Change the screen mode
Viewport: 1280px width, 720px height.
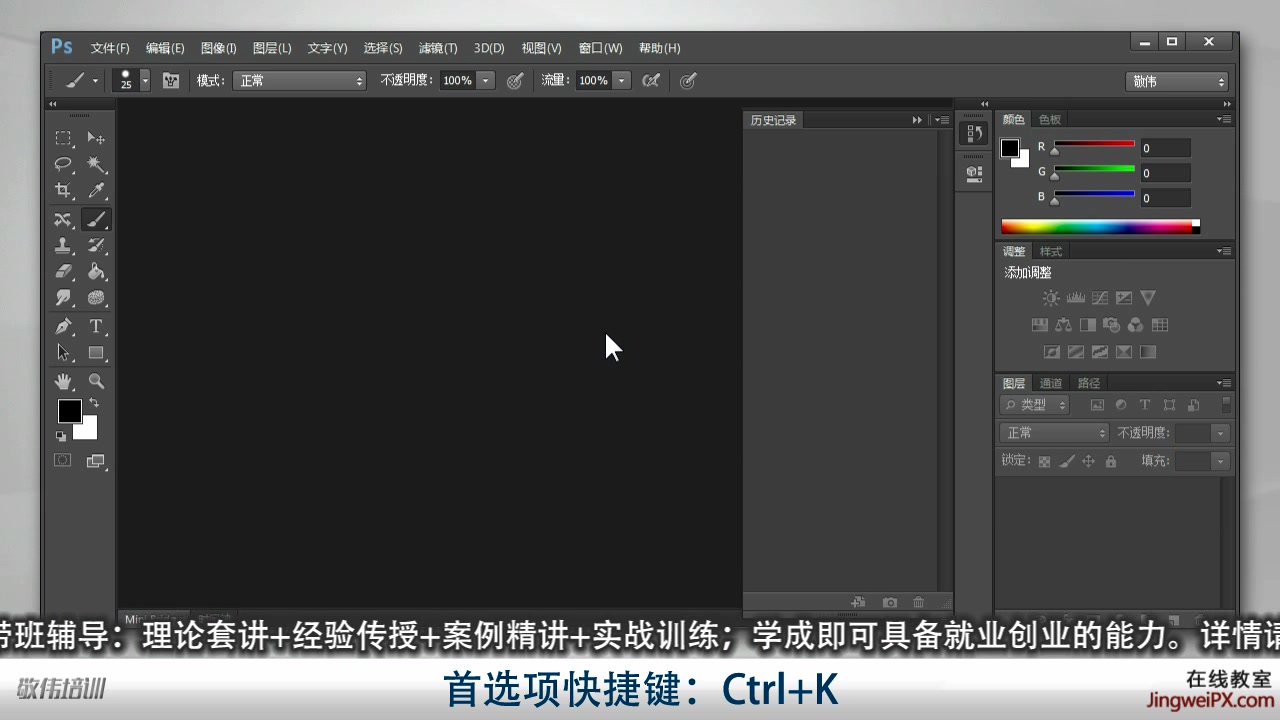[x=96, y=461]
